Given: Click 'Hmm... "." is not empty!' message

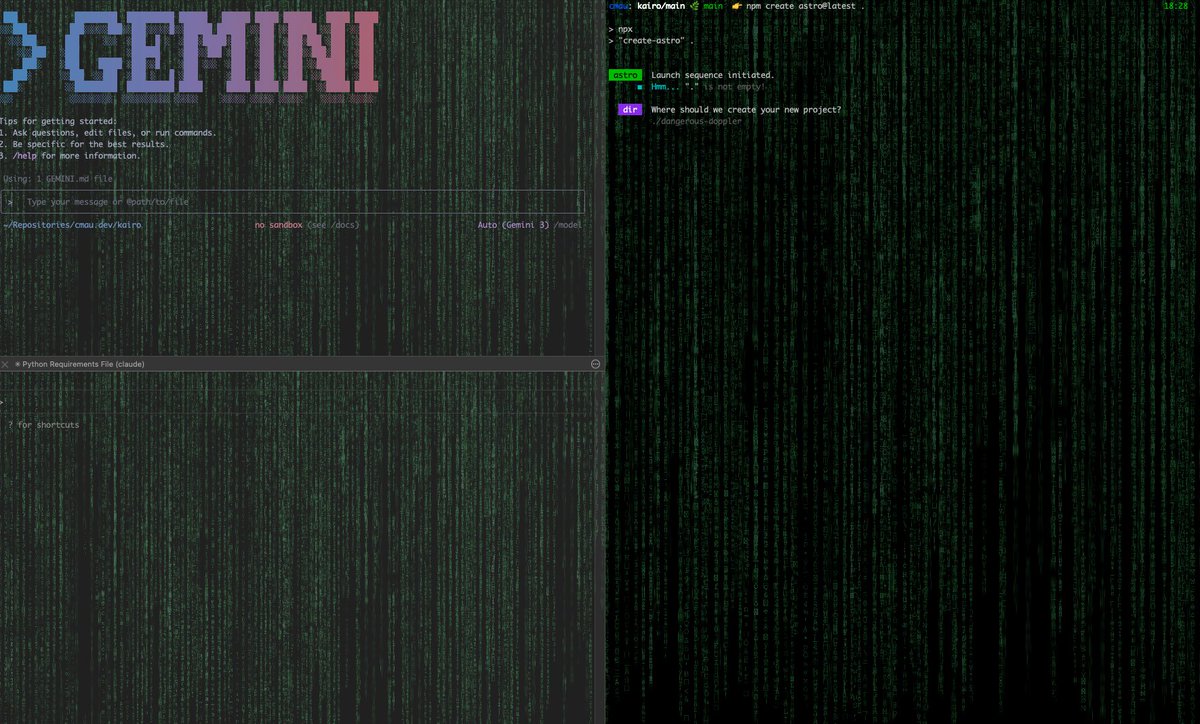Looking at the screenshot, I should click(707, 87).
